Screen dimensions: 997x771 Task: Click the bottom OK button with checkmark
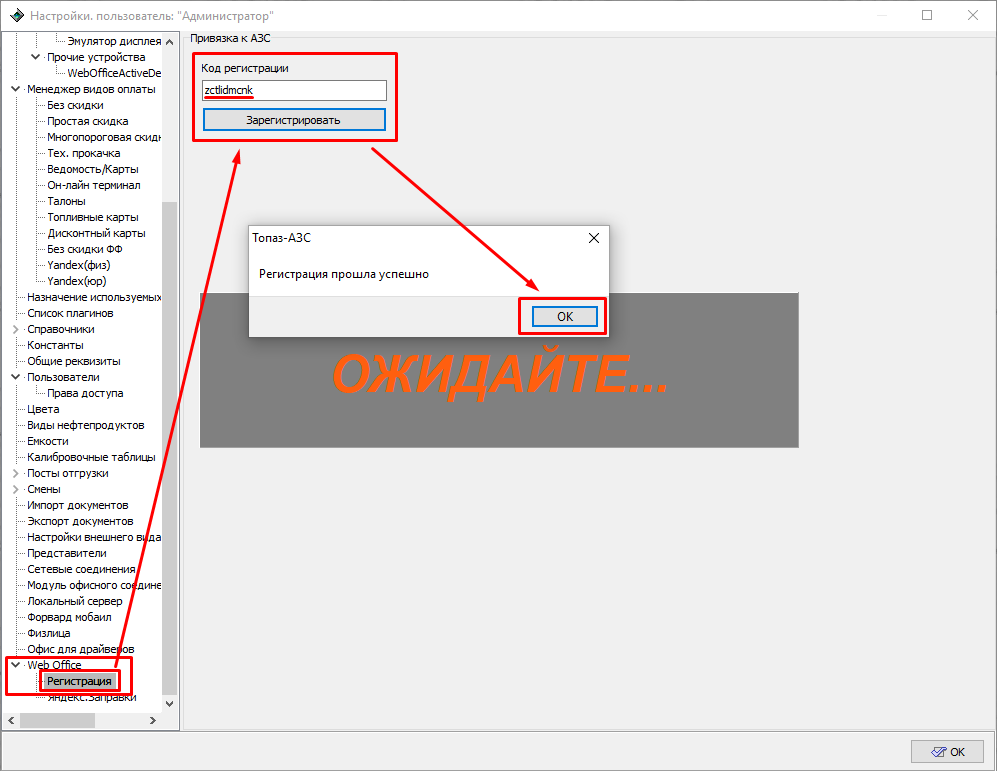pyautogui.click(x=947, y=752)
